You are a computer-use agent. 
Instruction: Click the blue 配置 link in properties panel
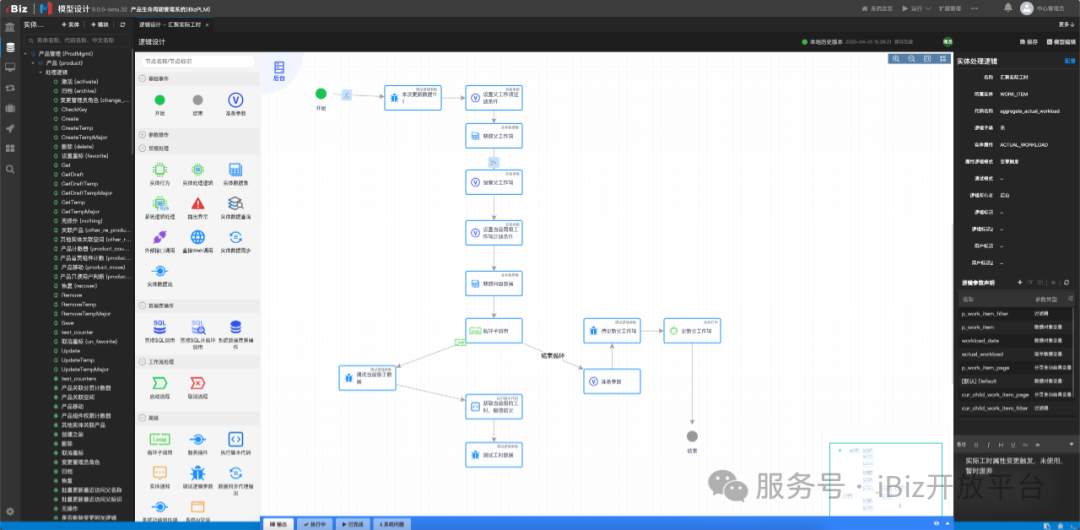point(1070,61)
